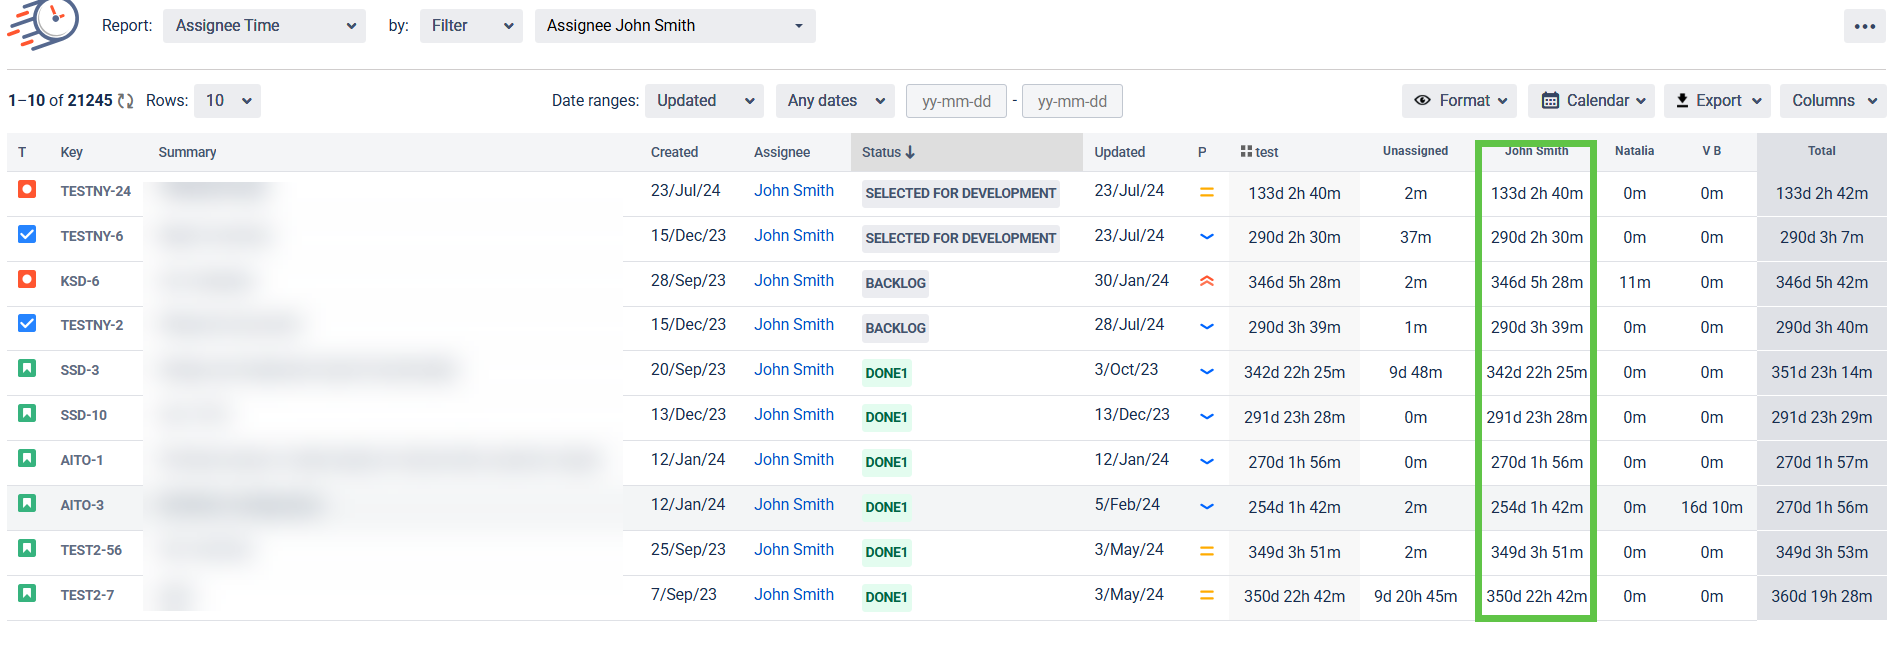Click the task checkbox icon for TESTNY-2
The image size is (1903, 651).
point(27,324)
